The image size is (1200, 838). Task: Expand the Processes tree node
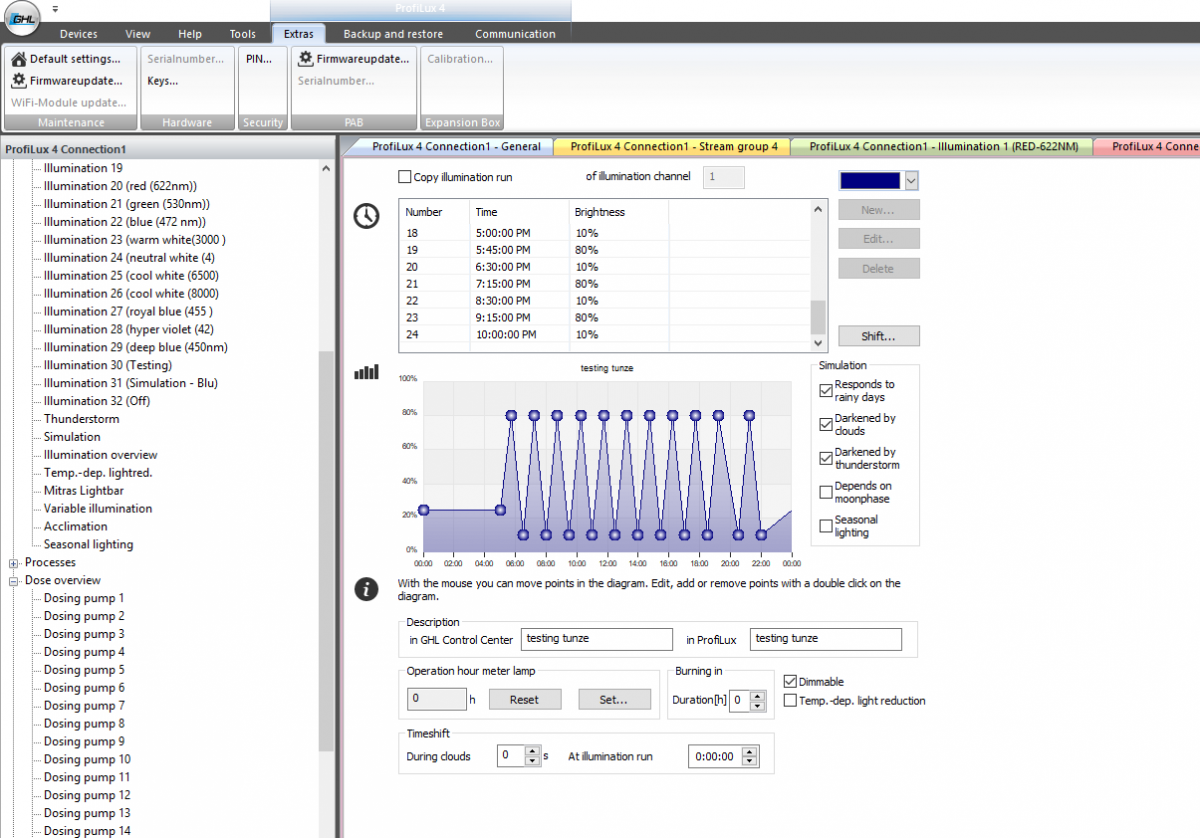[x=14, y=563]
